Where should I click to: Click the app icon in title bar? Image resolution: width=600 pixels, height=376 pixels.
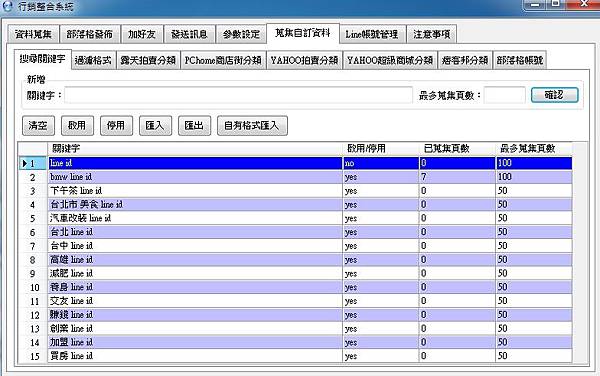[x=8, y=6]
